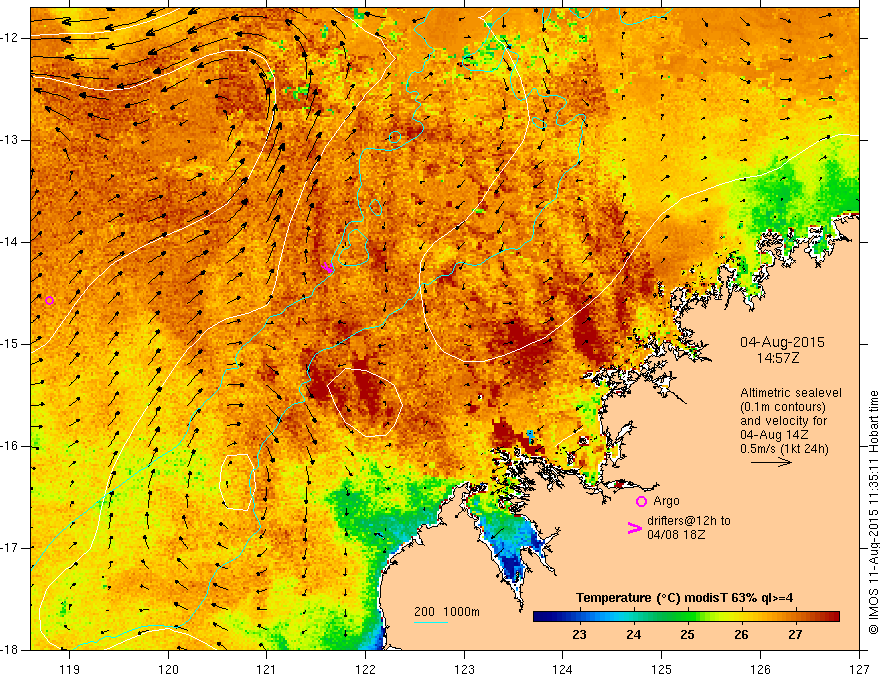Click longitude axis label '125'
Screen dimensions: 880x680
[662, 669]
